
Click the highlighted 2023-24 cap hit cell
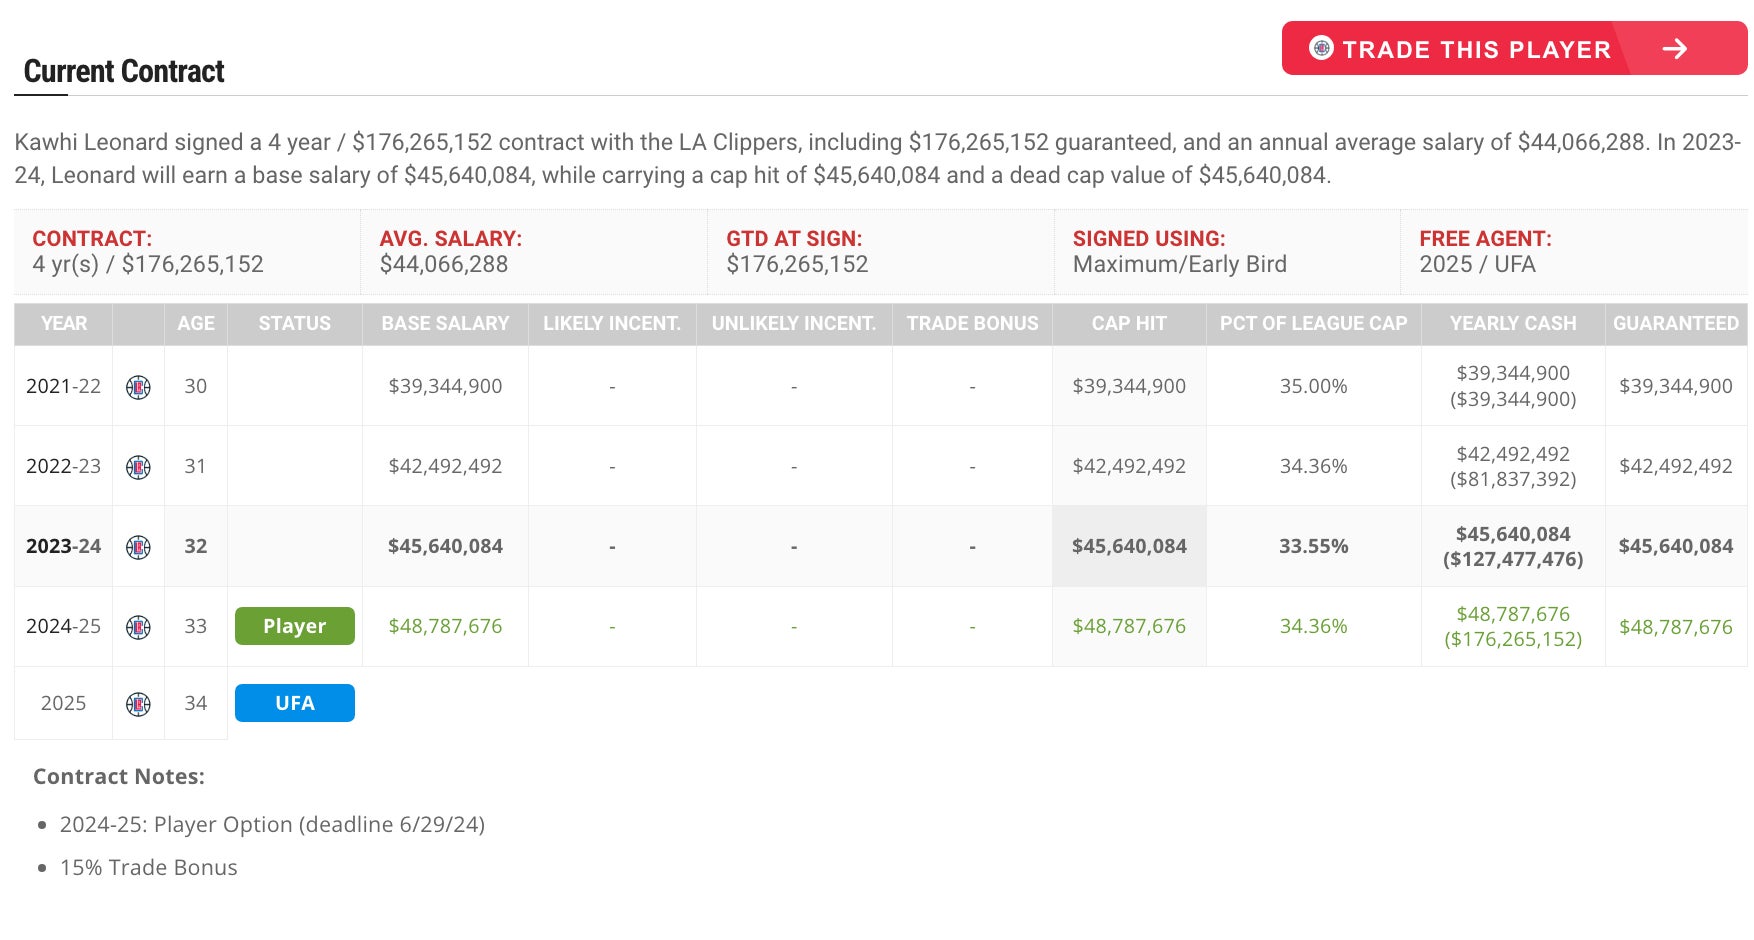coord(1128,546)
